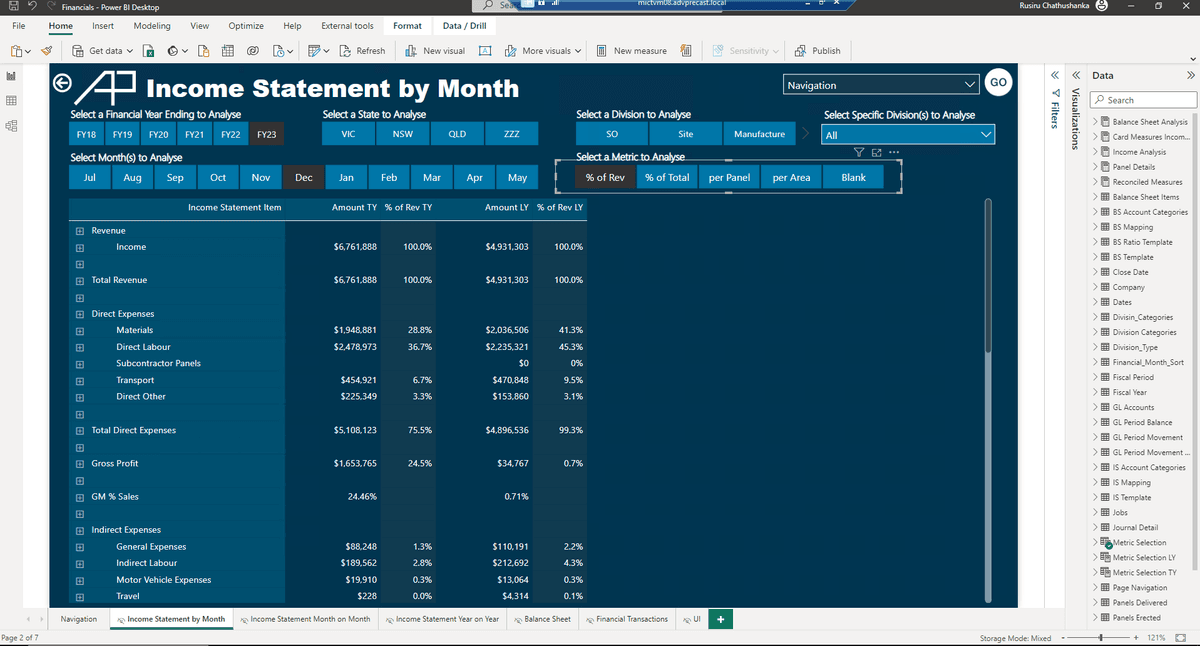The height and width of the screenshot is (646, 1200).
Task: Insert a text box using the A icon
Action: (x=485, y=50)
